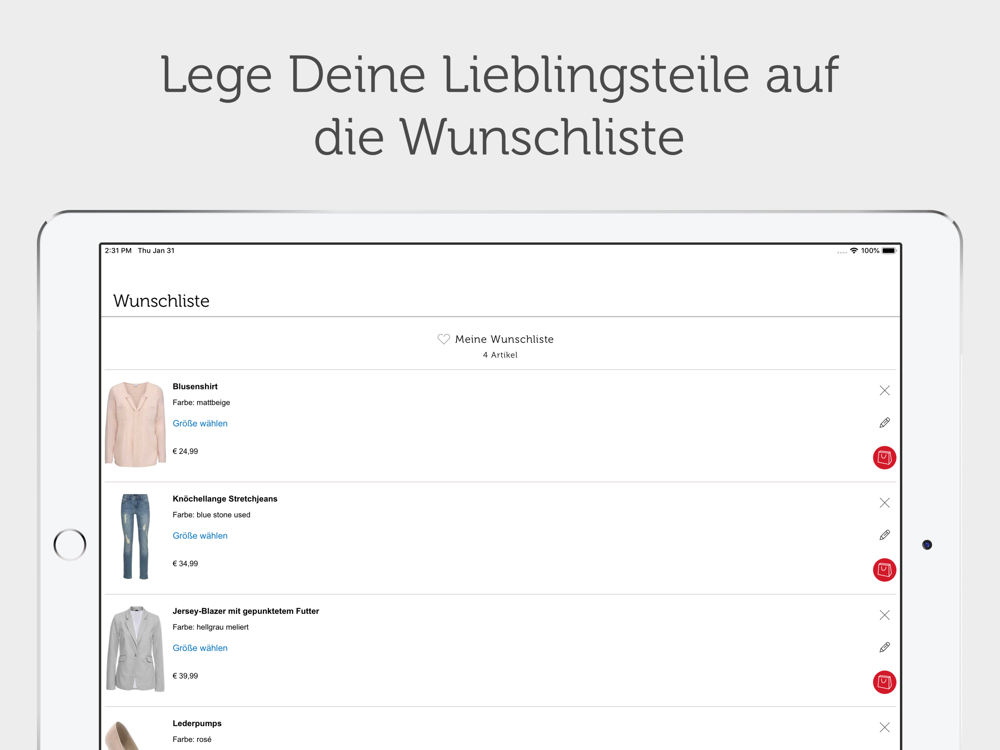Edit the Jersey-Blazer wishlist item
This screenshot has width=1000, height=750.
click(884, 647)
